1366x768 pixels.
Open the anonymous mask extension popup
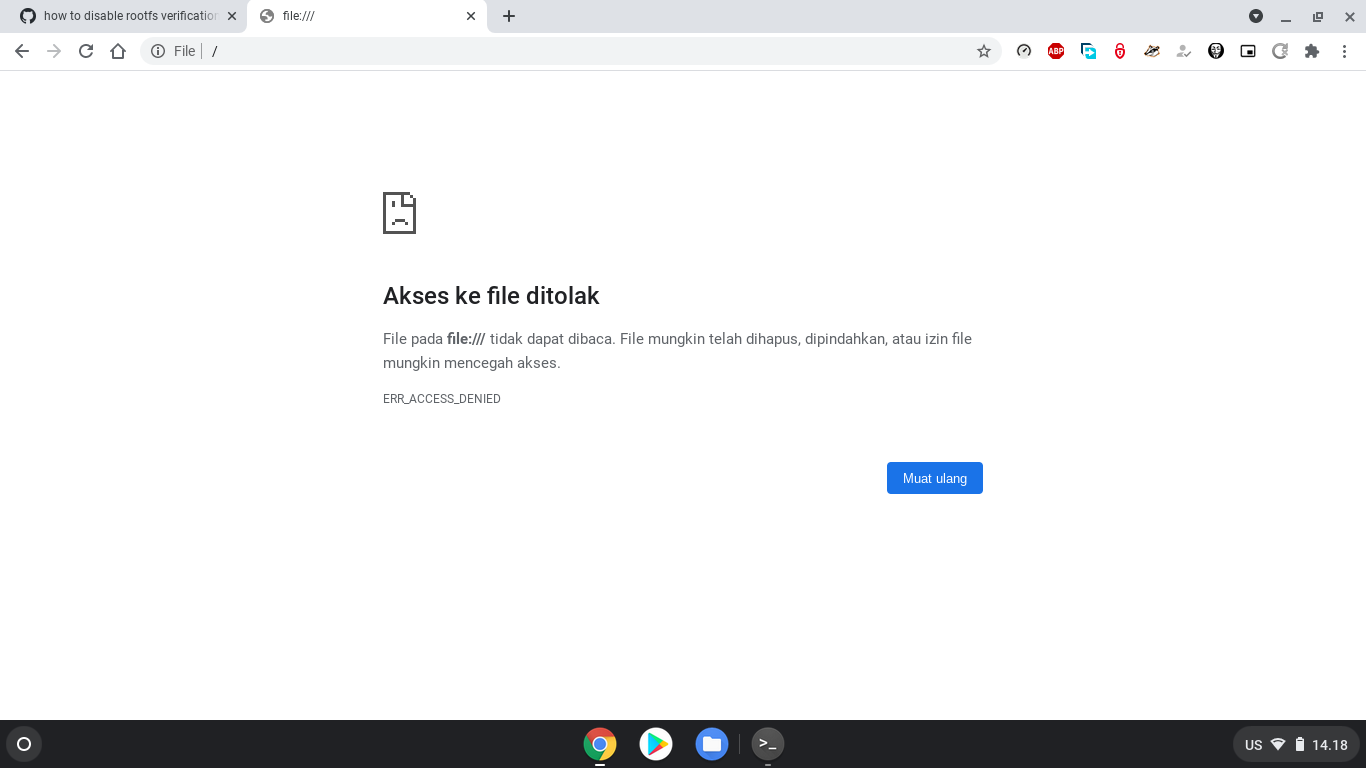[1215, 50]
